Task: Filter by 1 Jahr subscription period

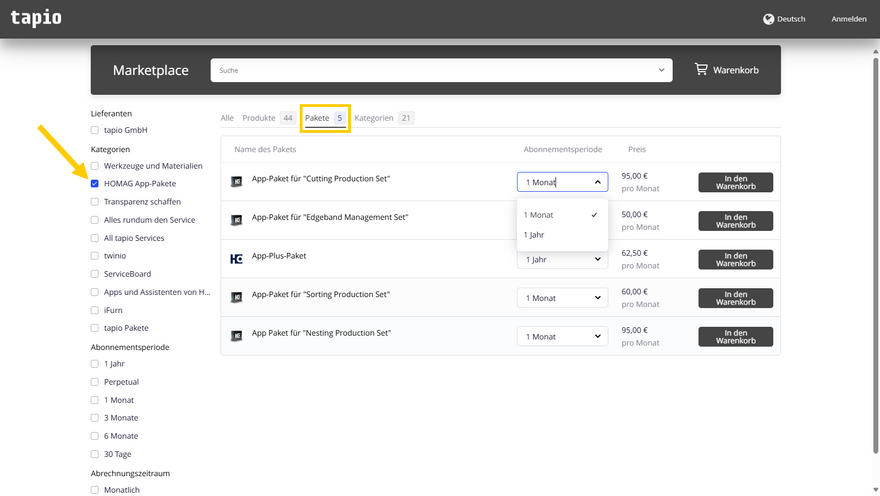Action: [x=94, y=364]
